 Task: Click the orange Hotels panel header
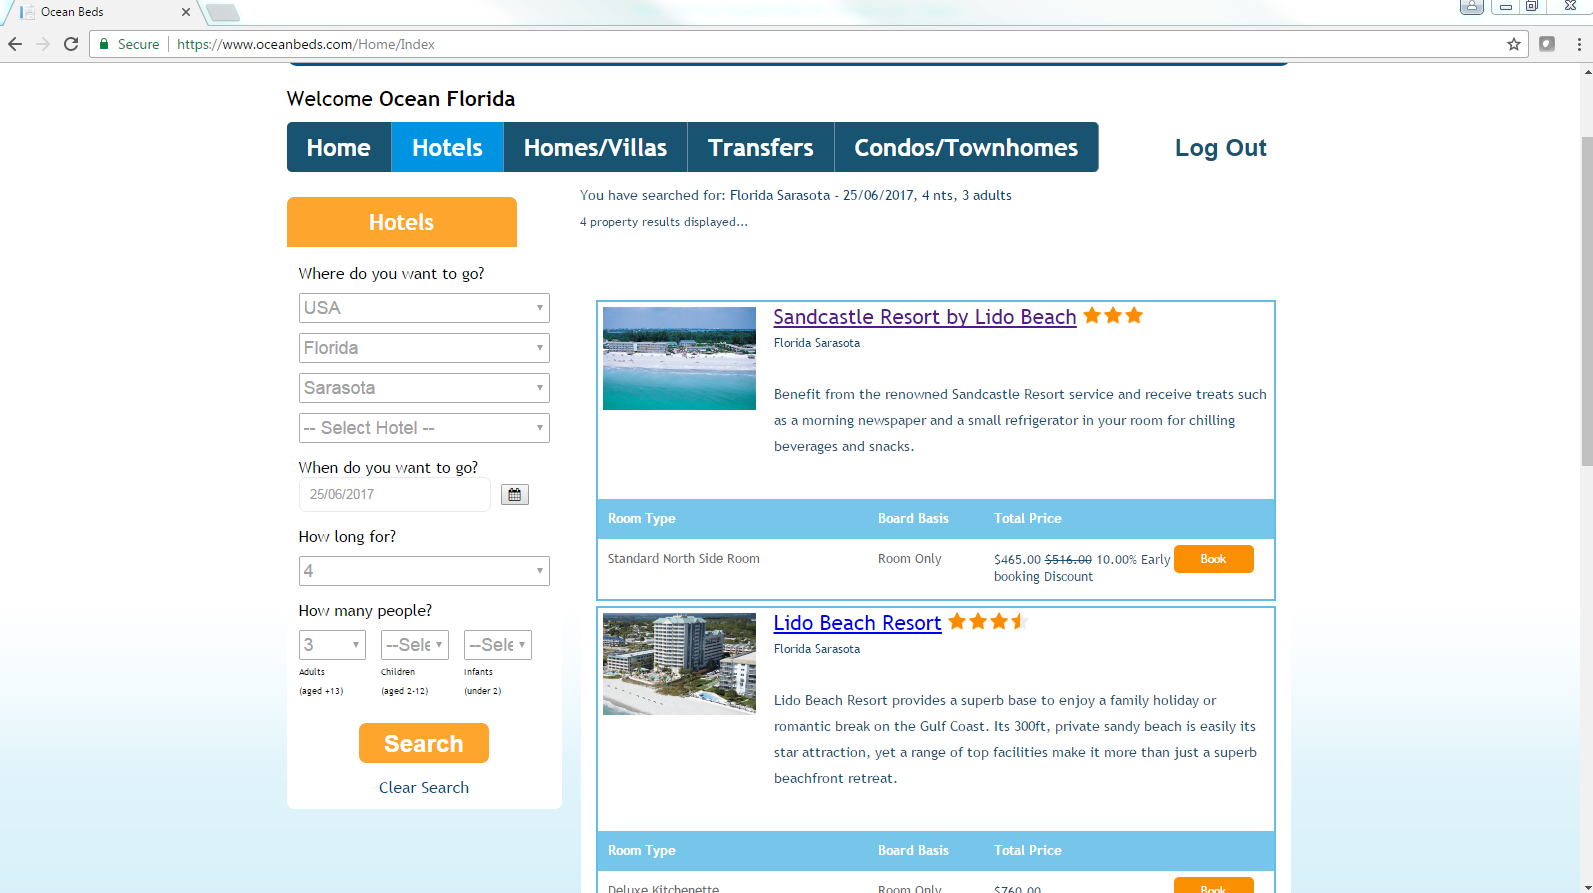click(402, 222)
